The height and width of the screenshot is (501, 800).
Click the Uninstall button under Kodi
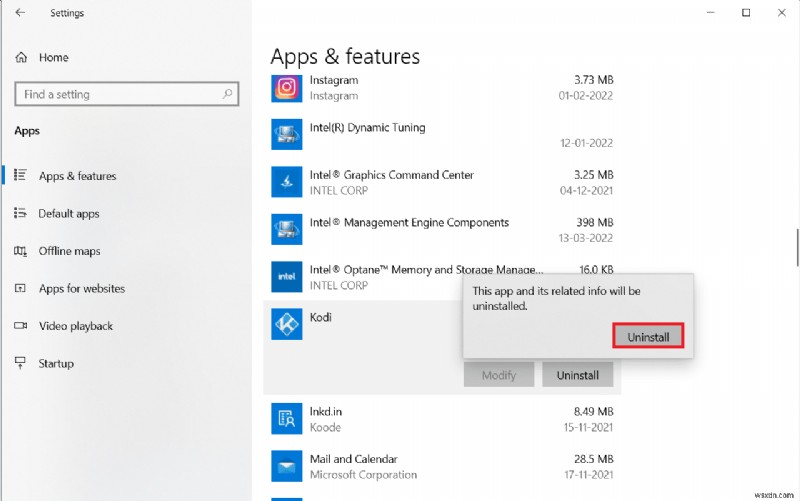577,375
